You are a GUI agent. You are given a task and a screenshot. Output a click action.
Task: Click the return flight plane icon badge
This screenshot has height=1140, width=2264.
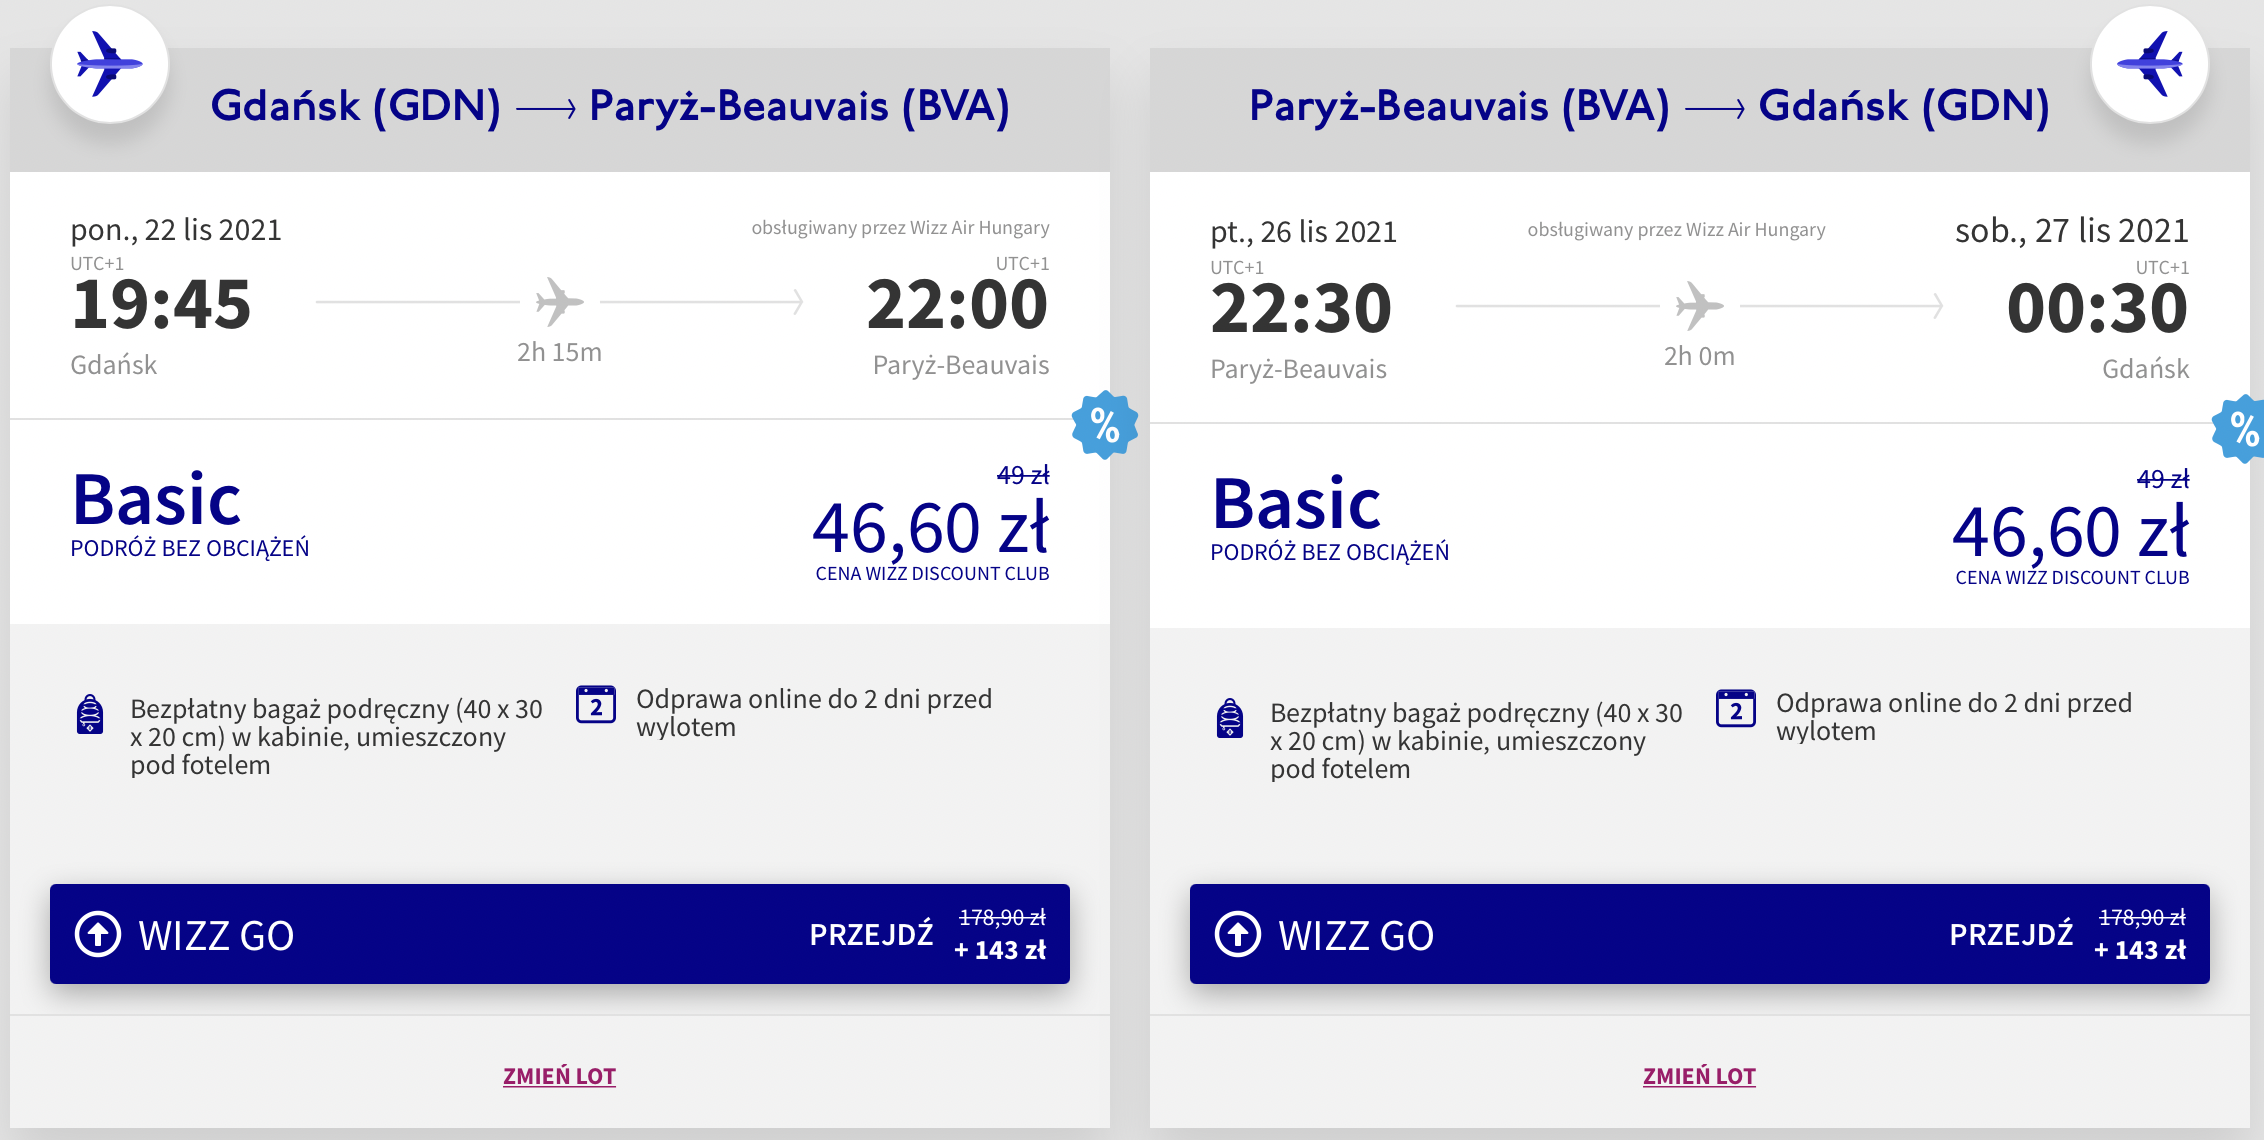pyautogui.click(x=2149, y=65)
